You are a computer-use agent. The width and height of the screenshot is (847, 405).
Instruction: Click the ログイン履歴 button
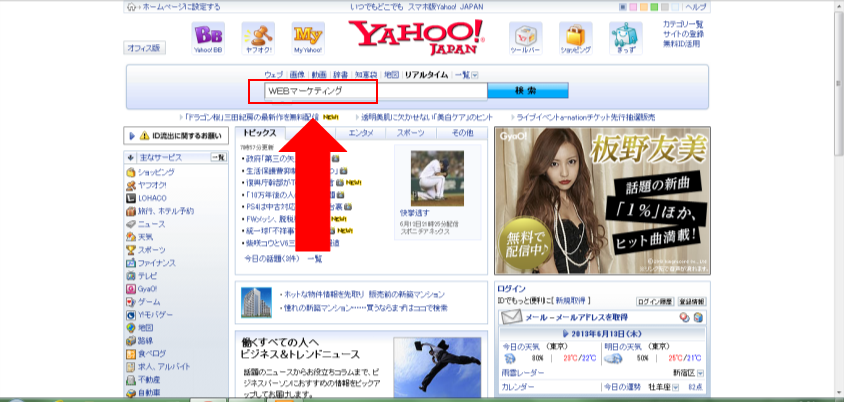click(x=654, y=302)
